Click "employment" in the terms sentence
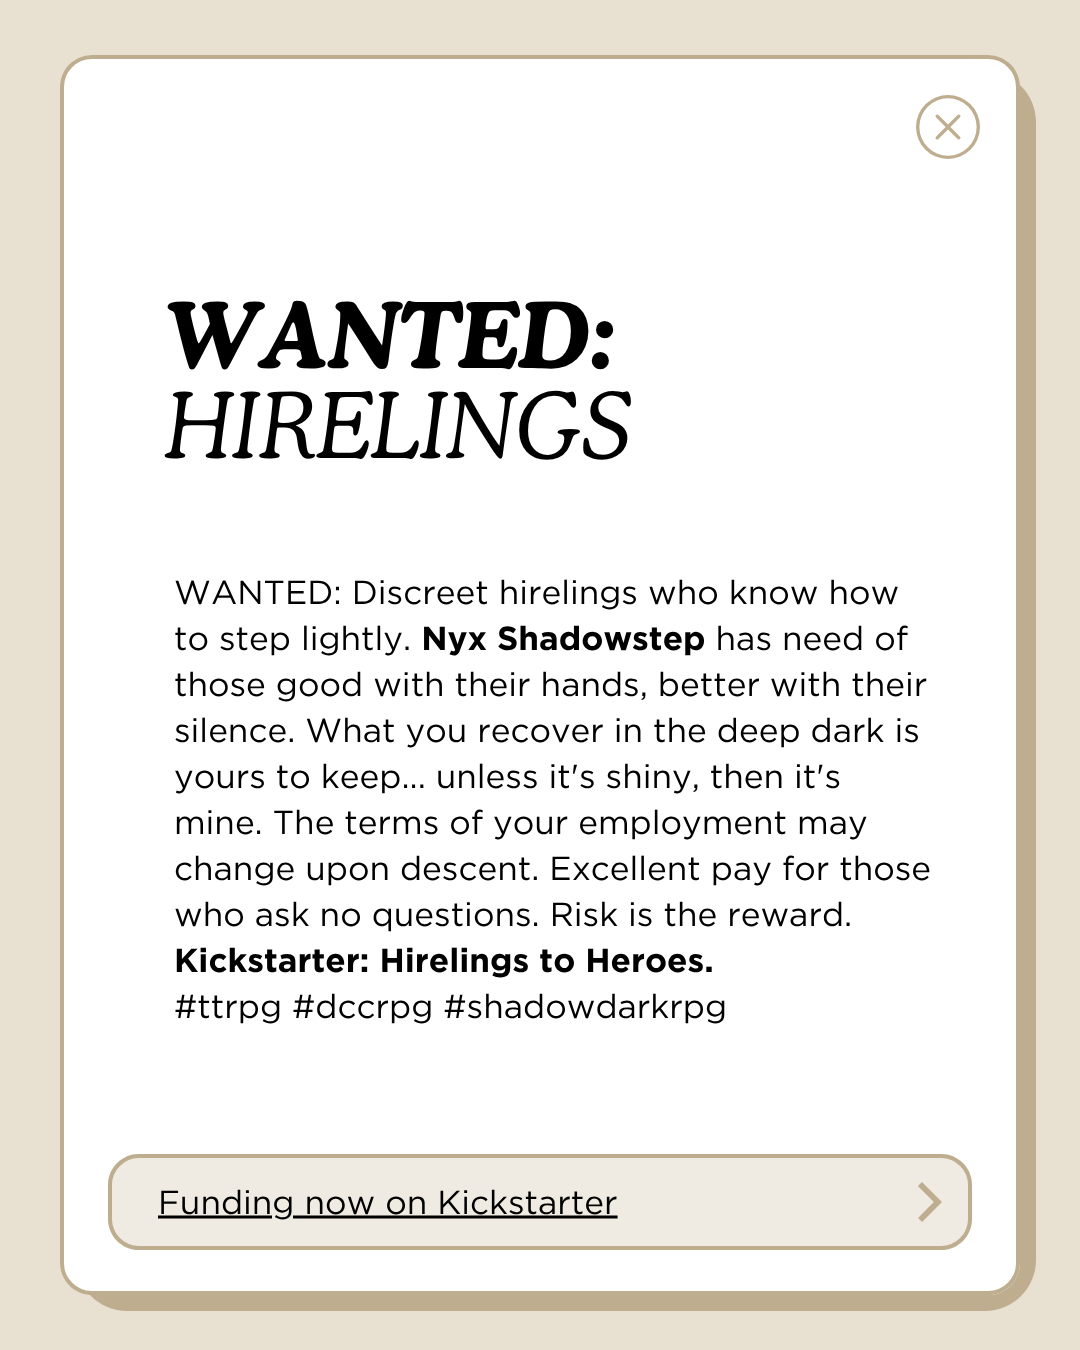 tap(682, 823)
